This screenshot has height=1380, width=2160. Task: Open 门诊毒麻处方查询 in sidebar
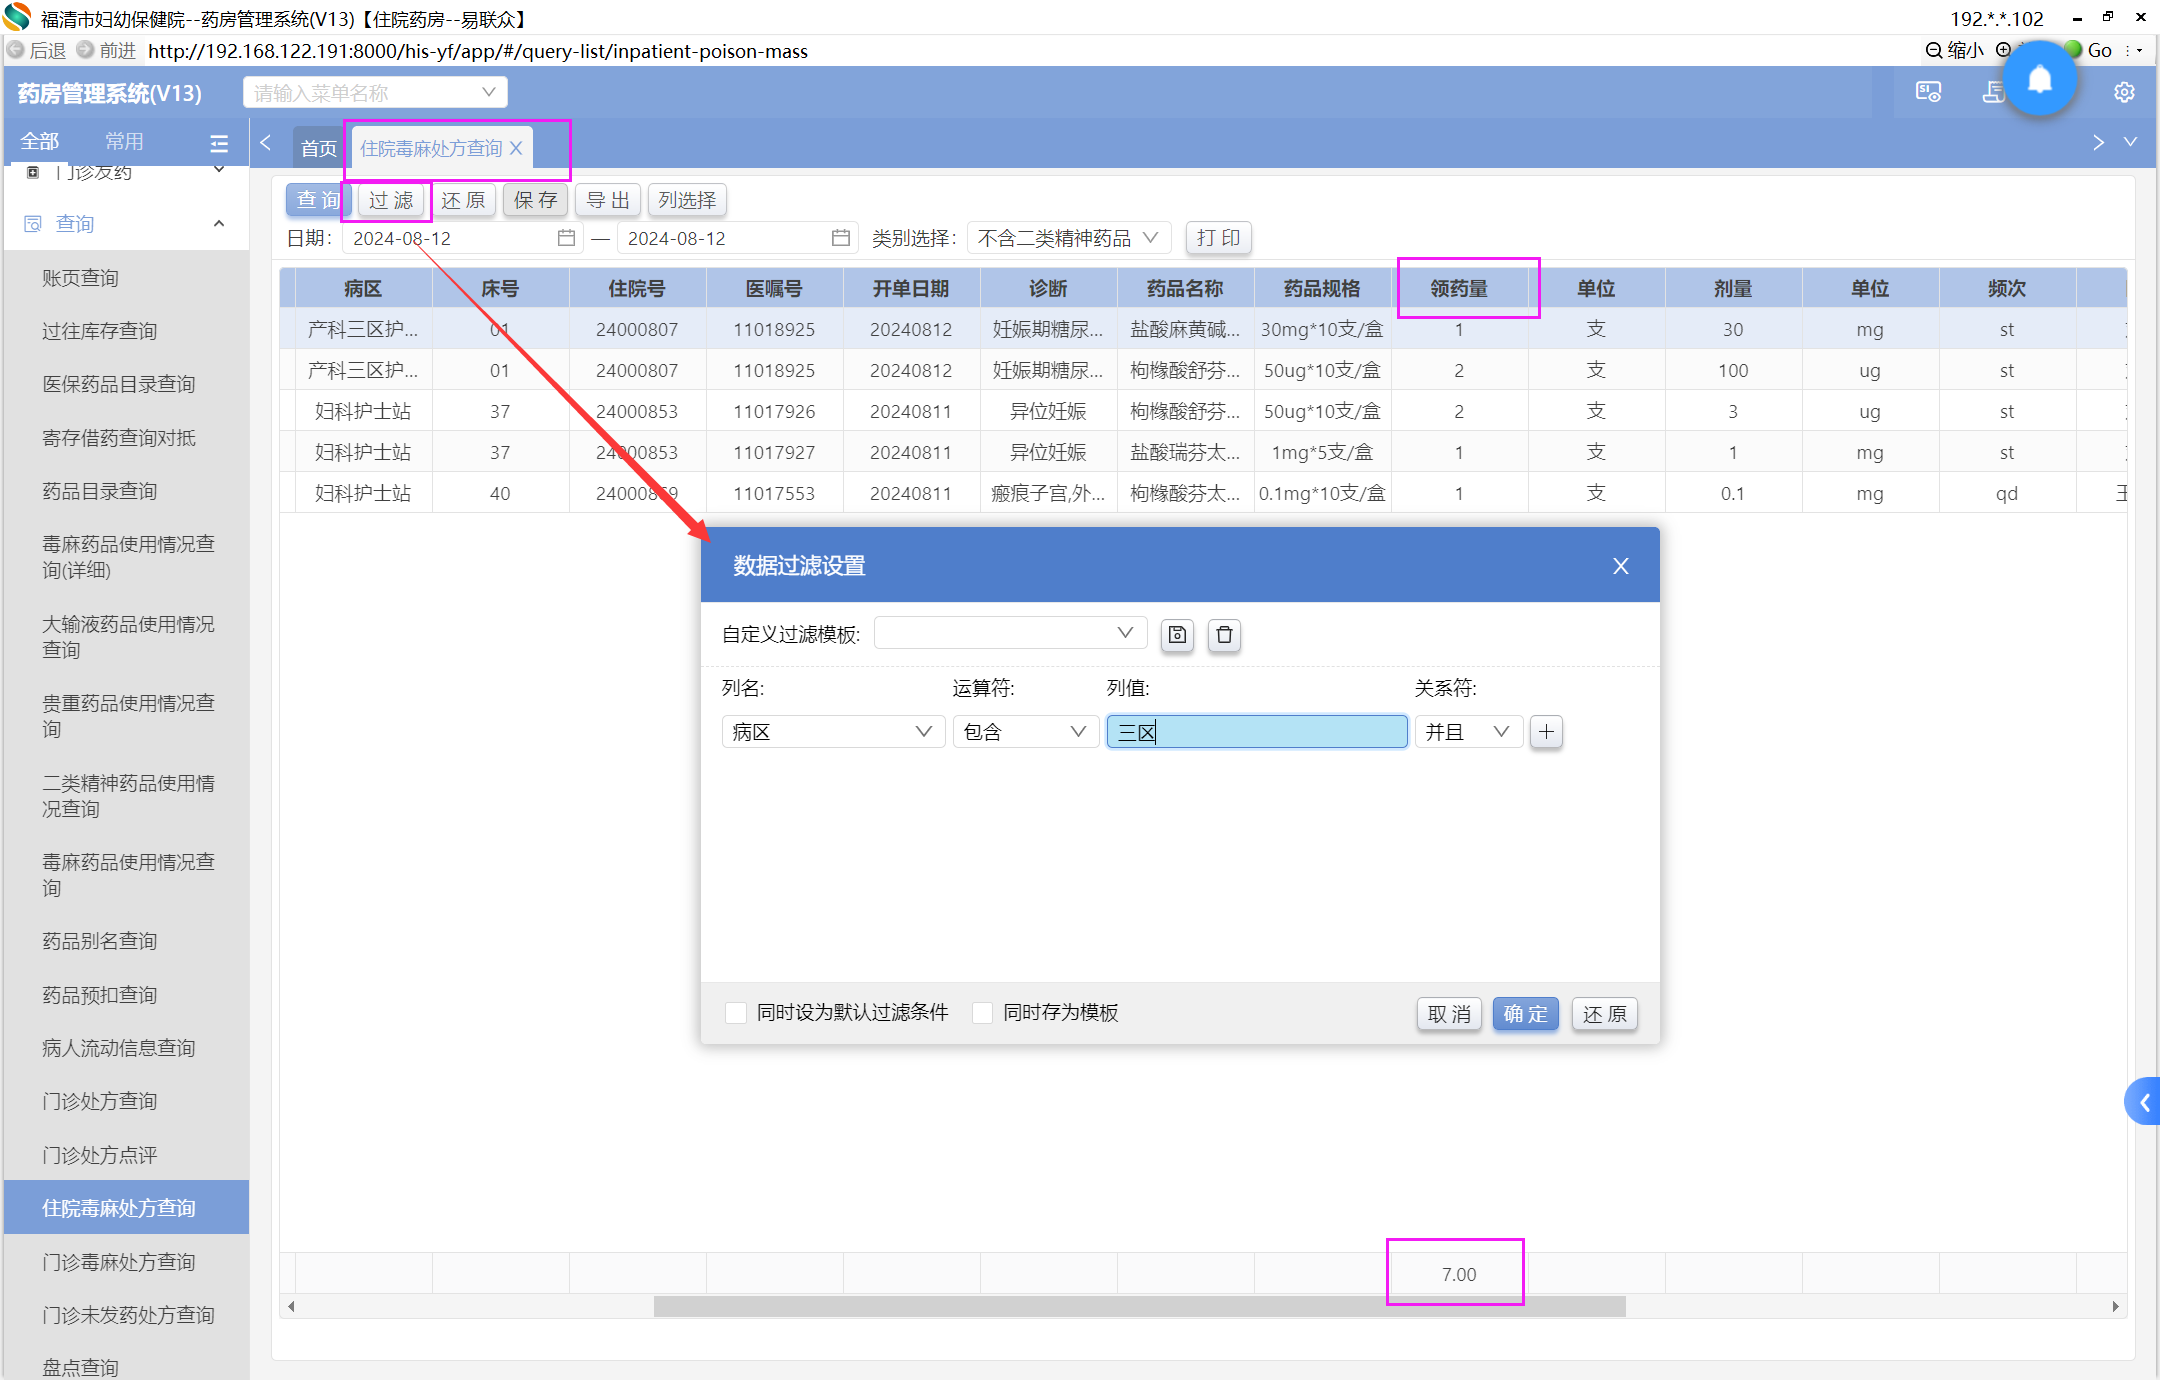(x=118, y=1262)
